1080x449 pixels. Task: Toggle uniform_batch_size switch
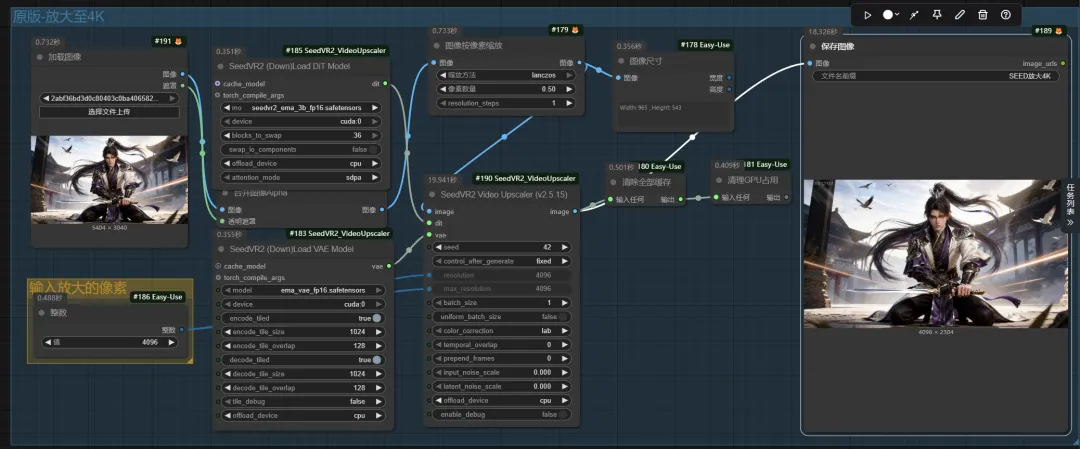click(x=563, y=317)
